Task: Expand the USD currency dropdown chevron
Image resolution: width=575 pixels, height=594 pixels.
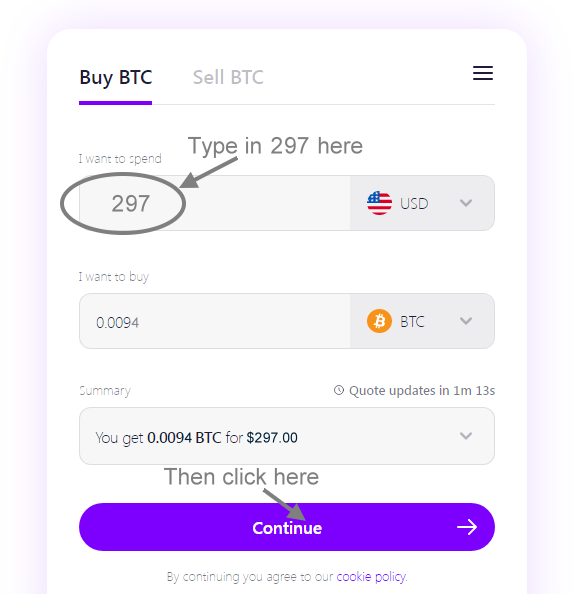Action: [466, 203]
